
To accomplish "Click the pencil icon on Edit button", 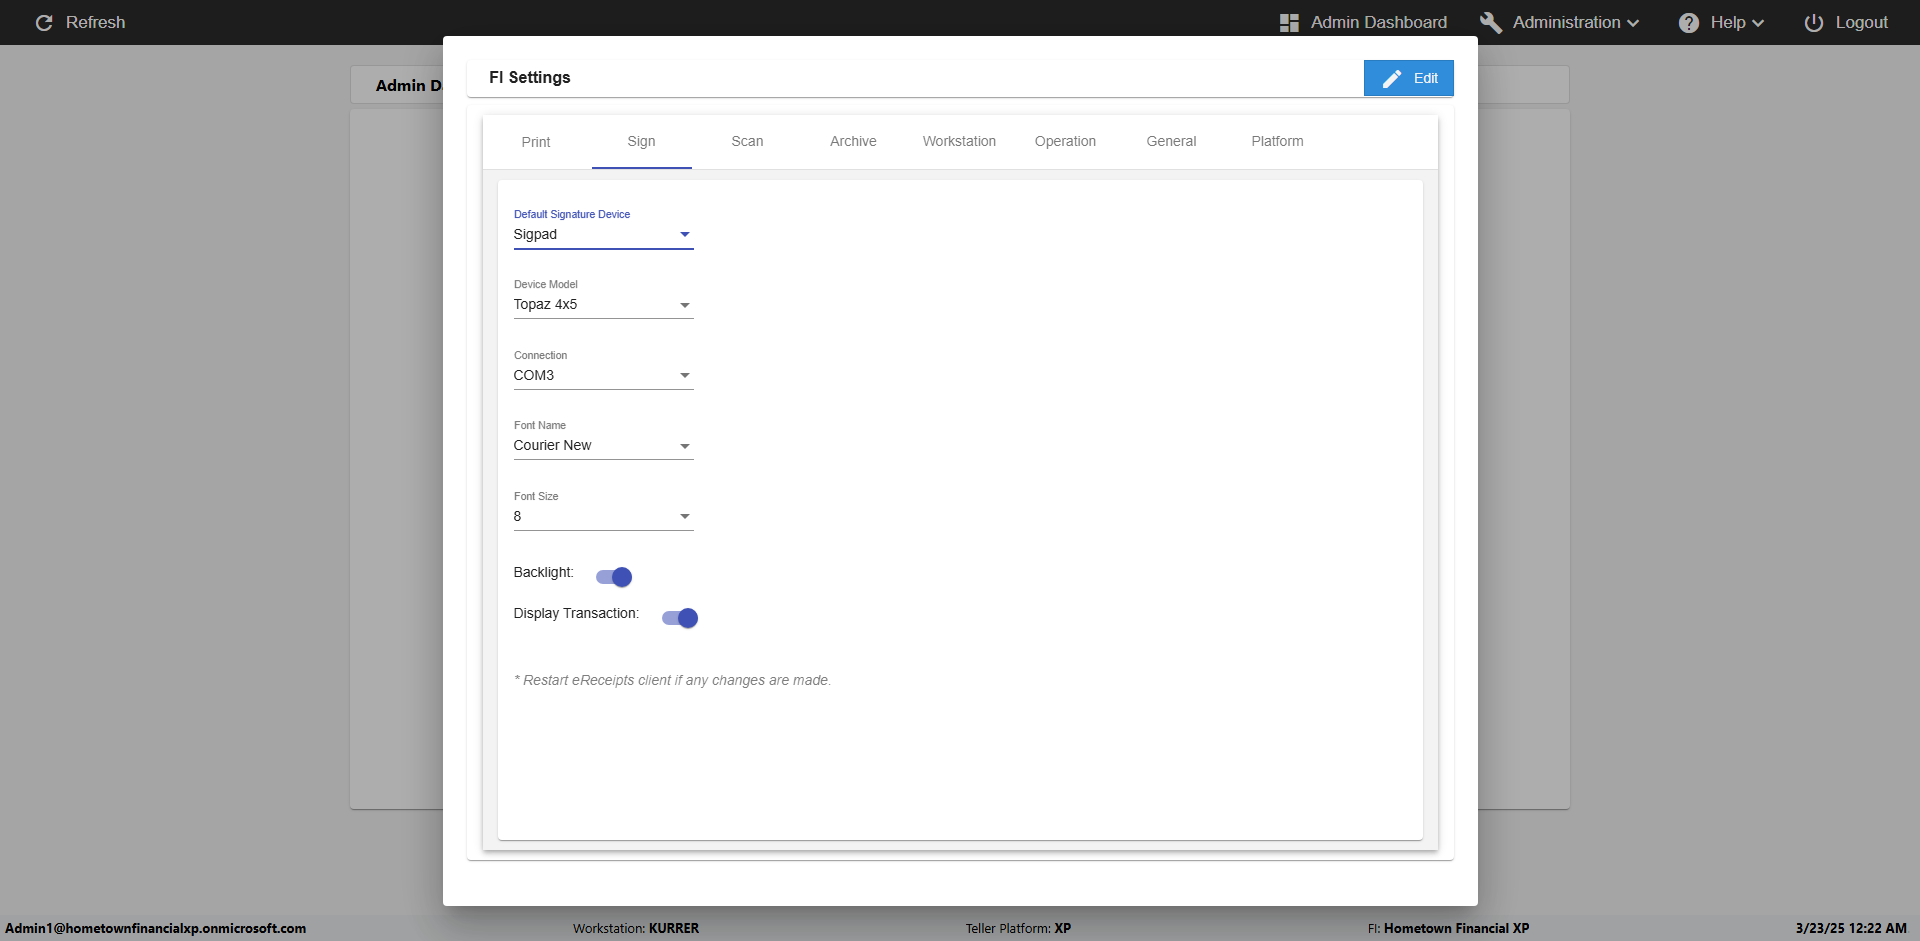I will [1391, 78].
